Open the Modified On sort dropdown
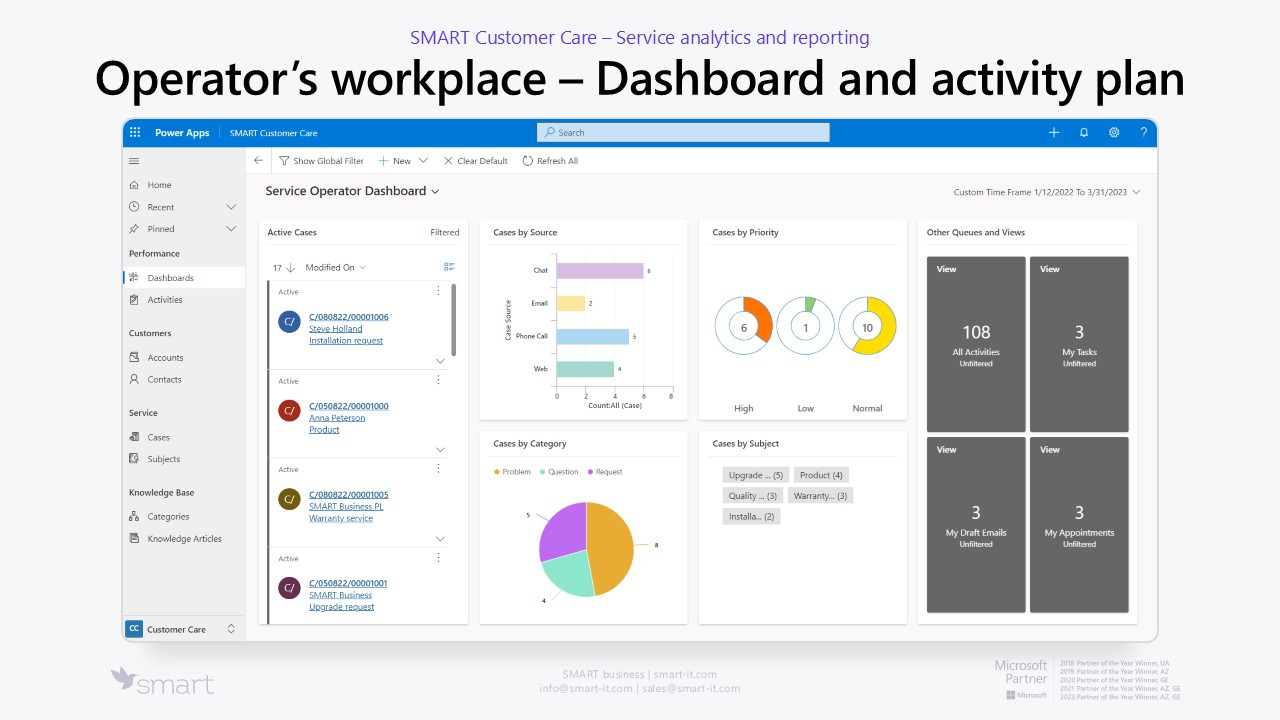 (x=335, y=267)
